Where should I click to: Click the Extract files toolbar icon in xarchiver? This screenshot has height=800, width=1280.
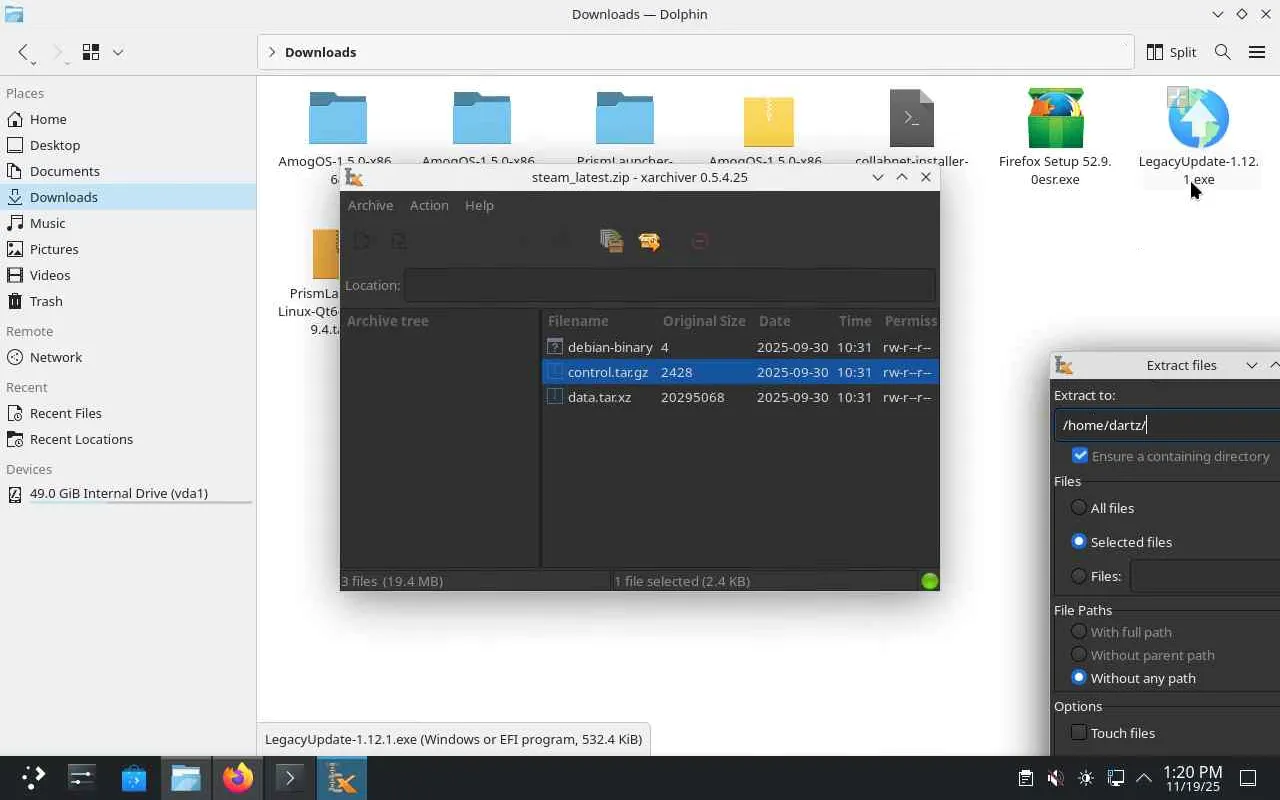coord(649,241)
